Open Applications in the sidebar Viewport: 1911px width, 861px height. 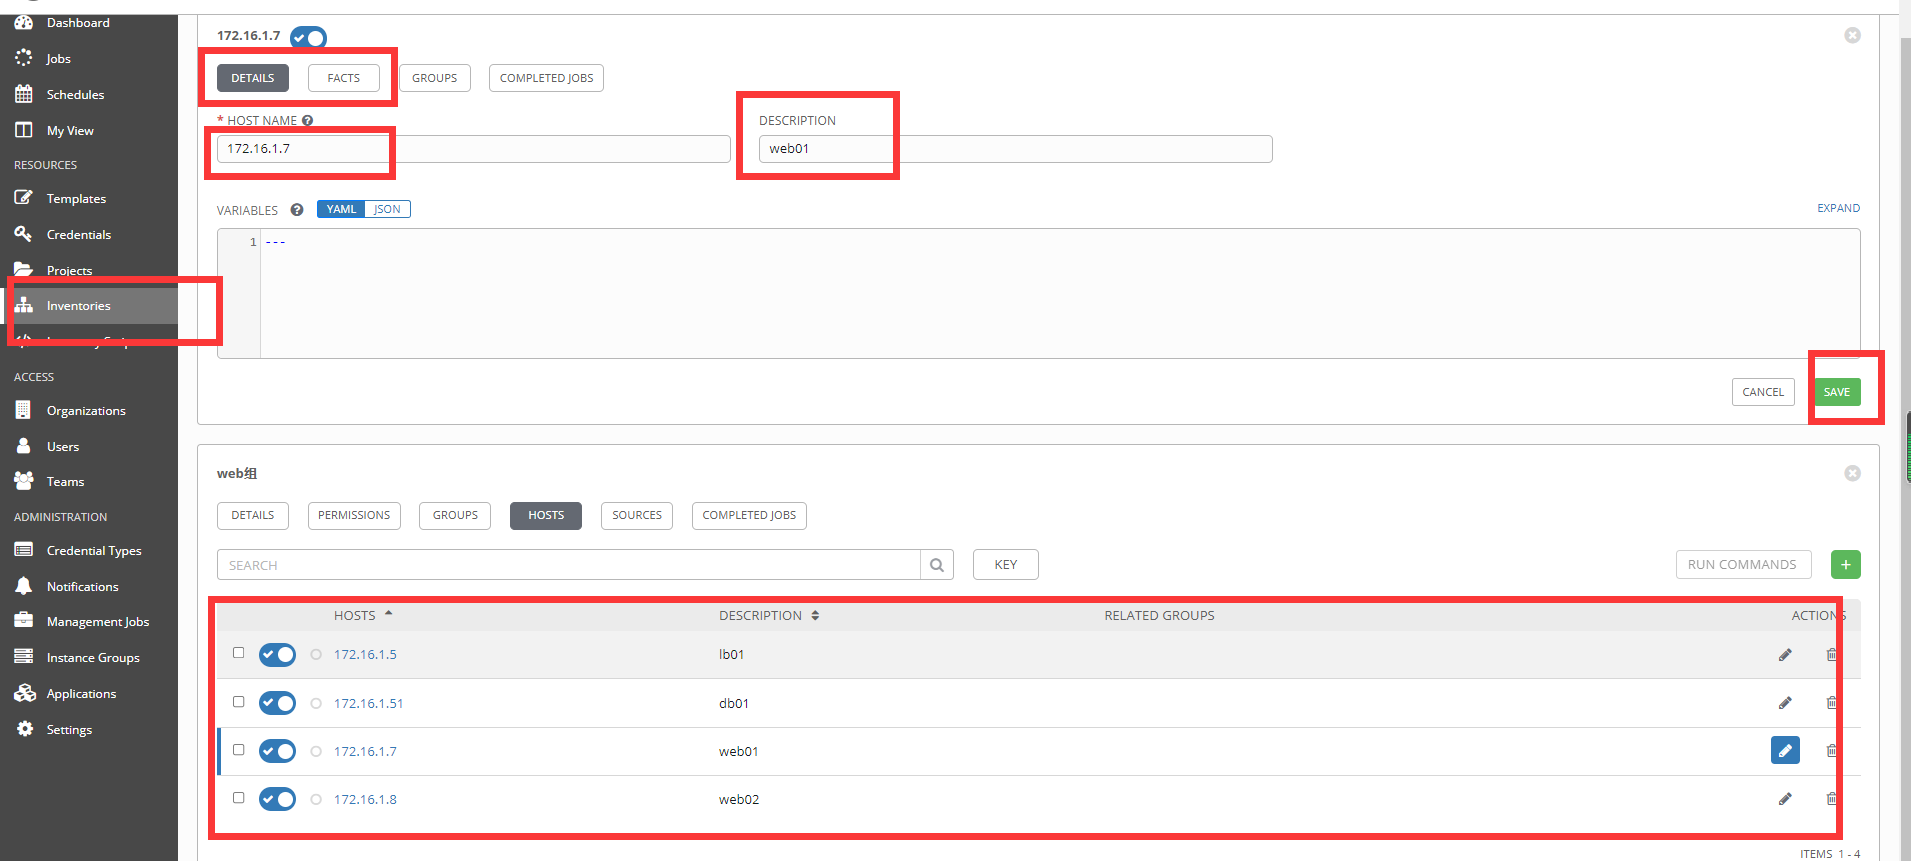coord(81,694)
